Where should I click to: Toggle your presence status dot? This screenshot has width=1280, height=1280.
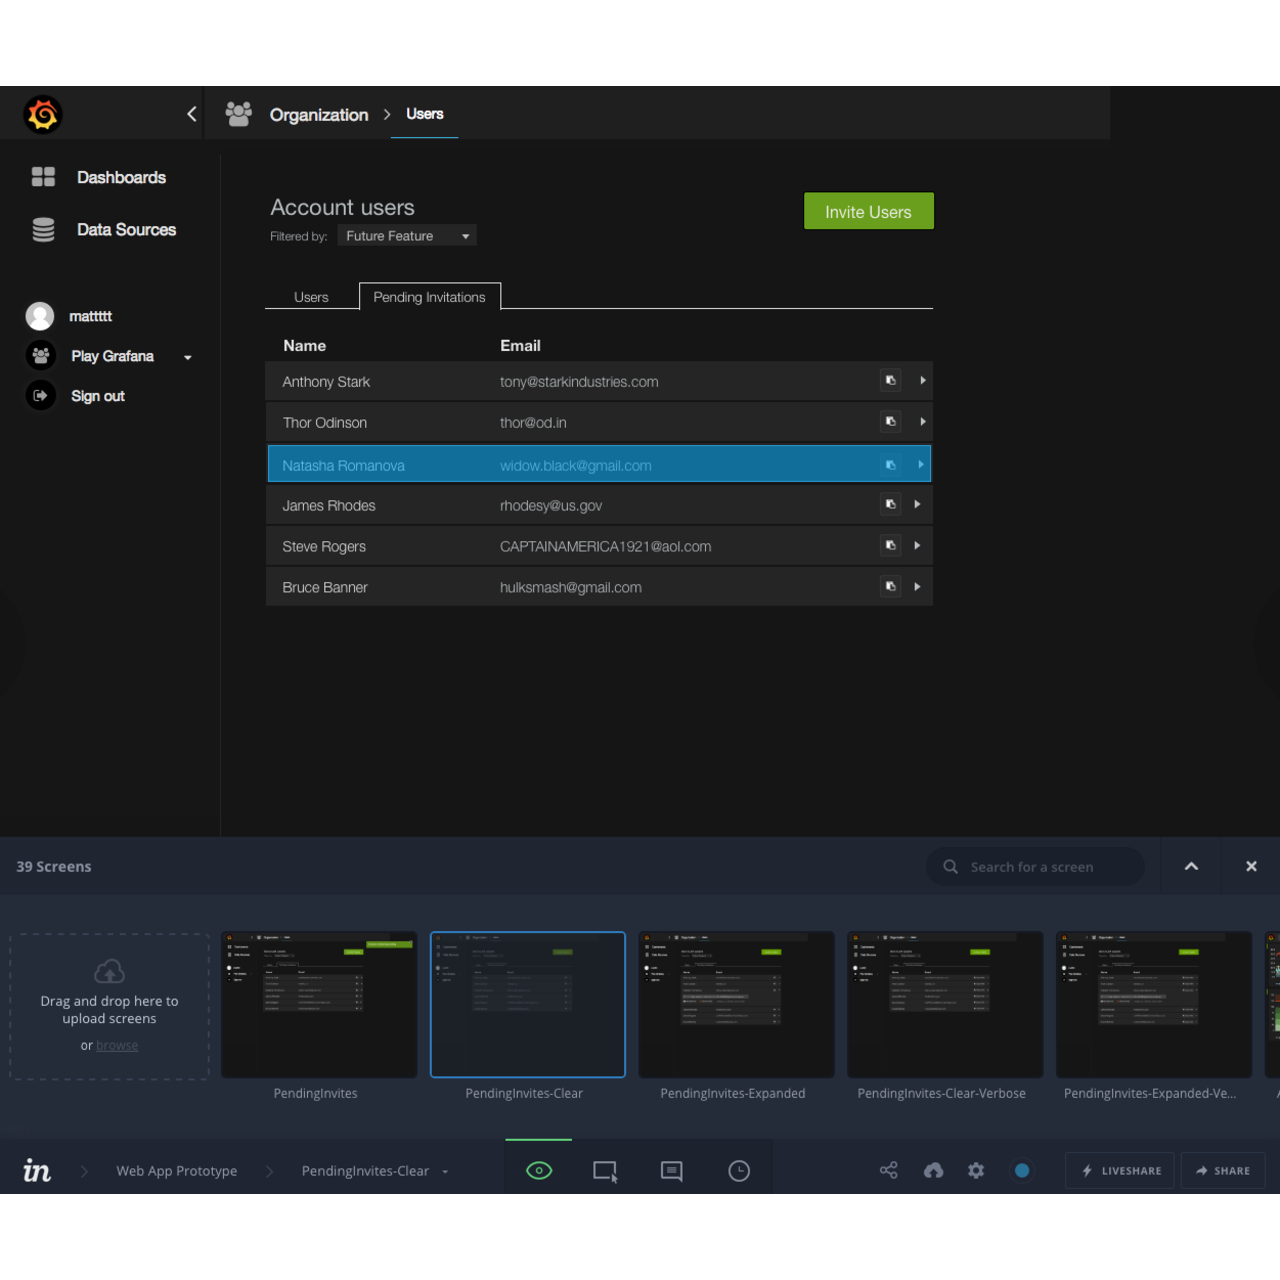(x=1022, y=1170)
